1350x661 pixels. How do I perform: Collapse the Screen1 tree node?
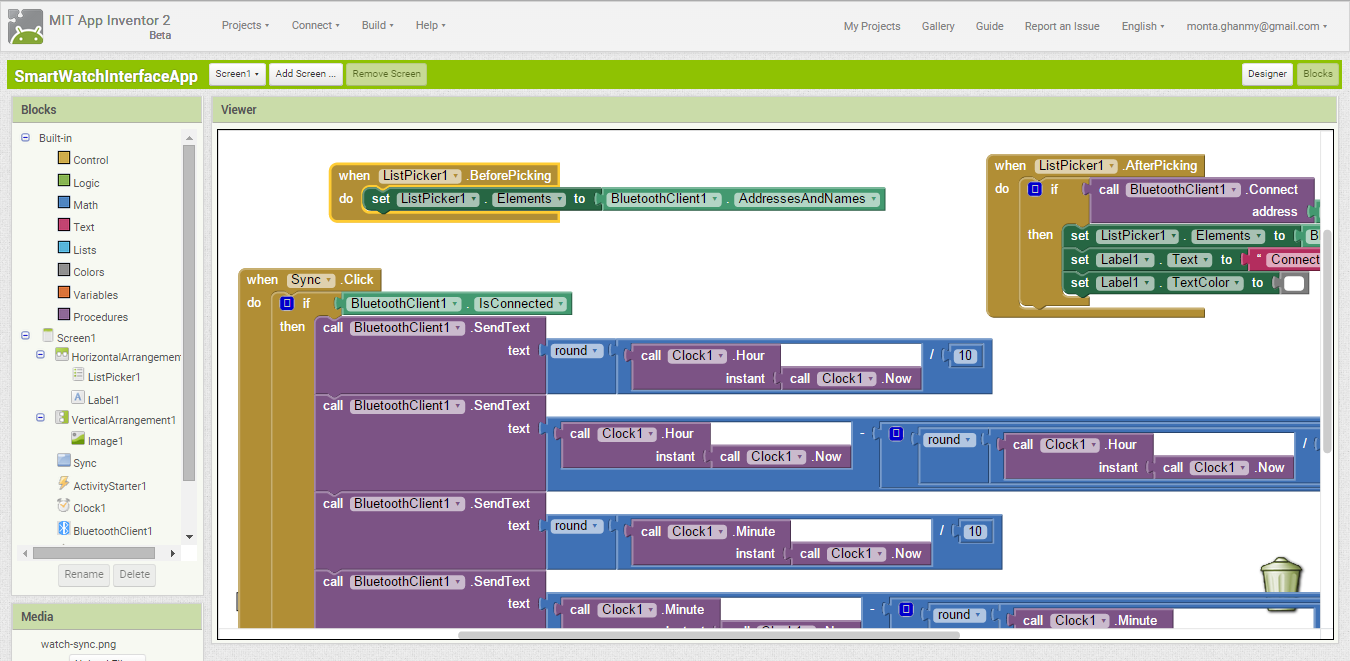point(25,337)
